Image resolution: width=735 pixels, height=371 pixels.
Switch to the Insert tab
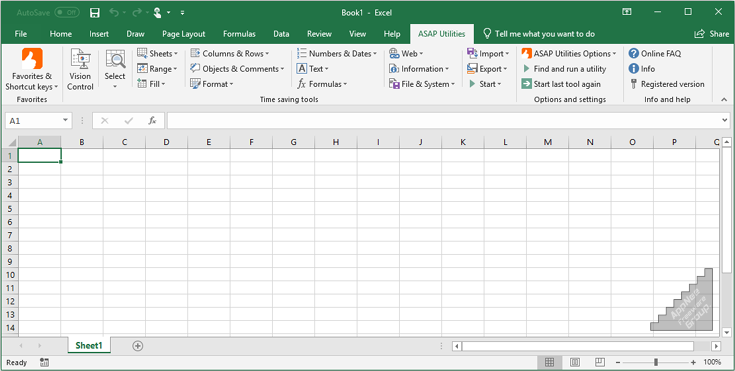(x=99, y=34)
